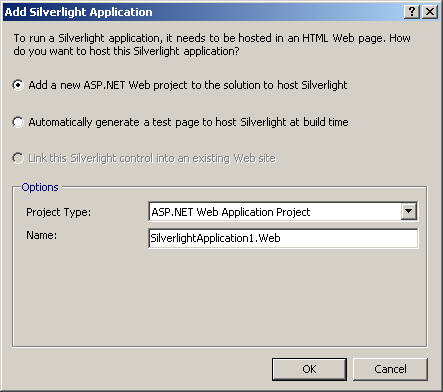Open the Project Type dropdown arrow
443x392 pixels.
(409, 212)
